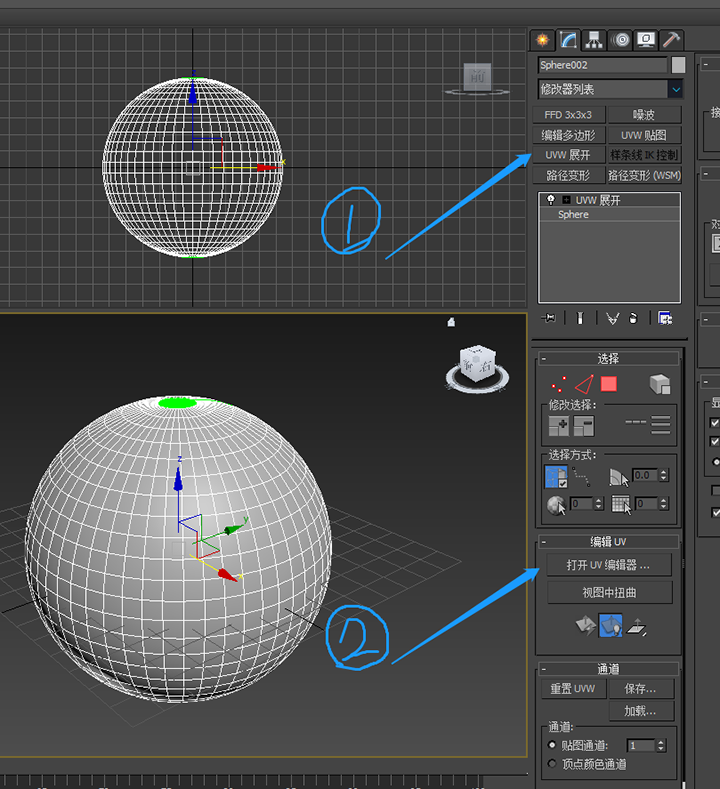Open Configure Modifier Sets icon
Viewport: 720px width, 789px height.
pyautogui.click(x=665, y=318)
